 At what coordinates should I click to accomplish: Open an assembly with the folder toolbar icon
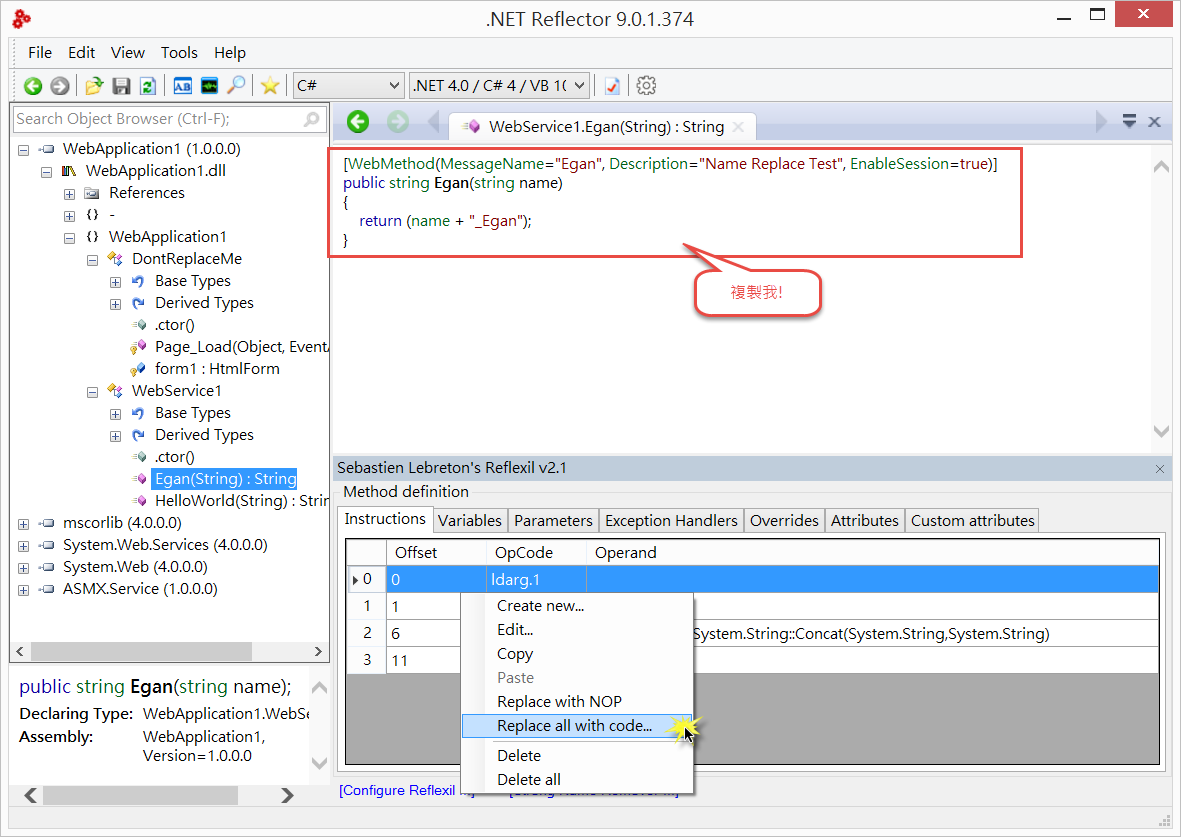click(93, 85)
